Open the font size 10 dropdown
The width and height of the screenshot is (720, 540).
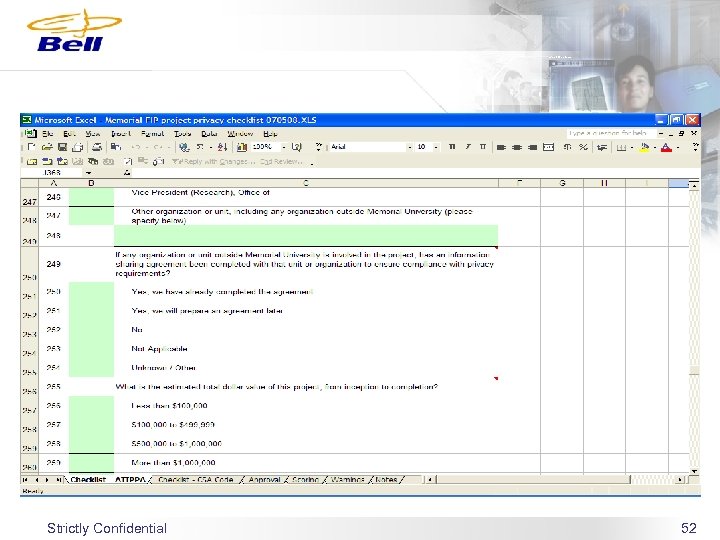click(x=436, y=147)
